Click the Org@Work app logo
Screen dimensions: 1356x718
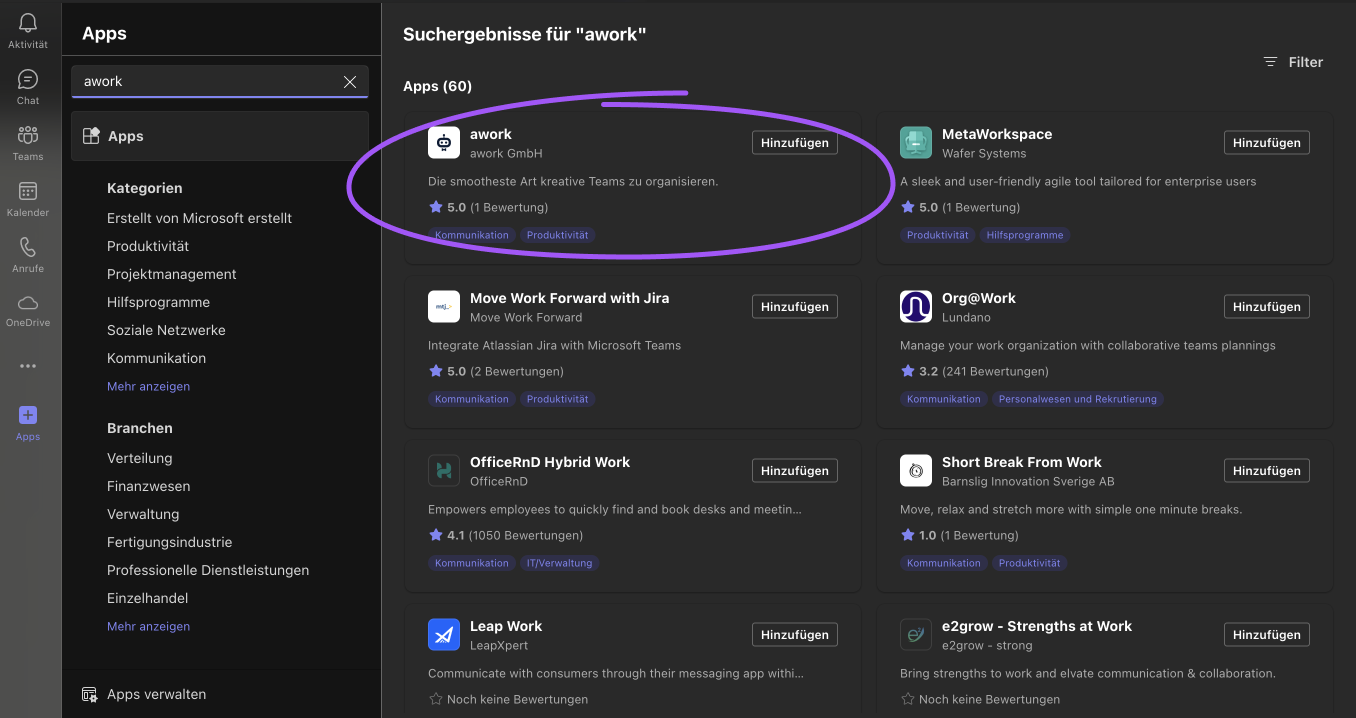[x=916, y=307]
